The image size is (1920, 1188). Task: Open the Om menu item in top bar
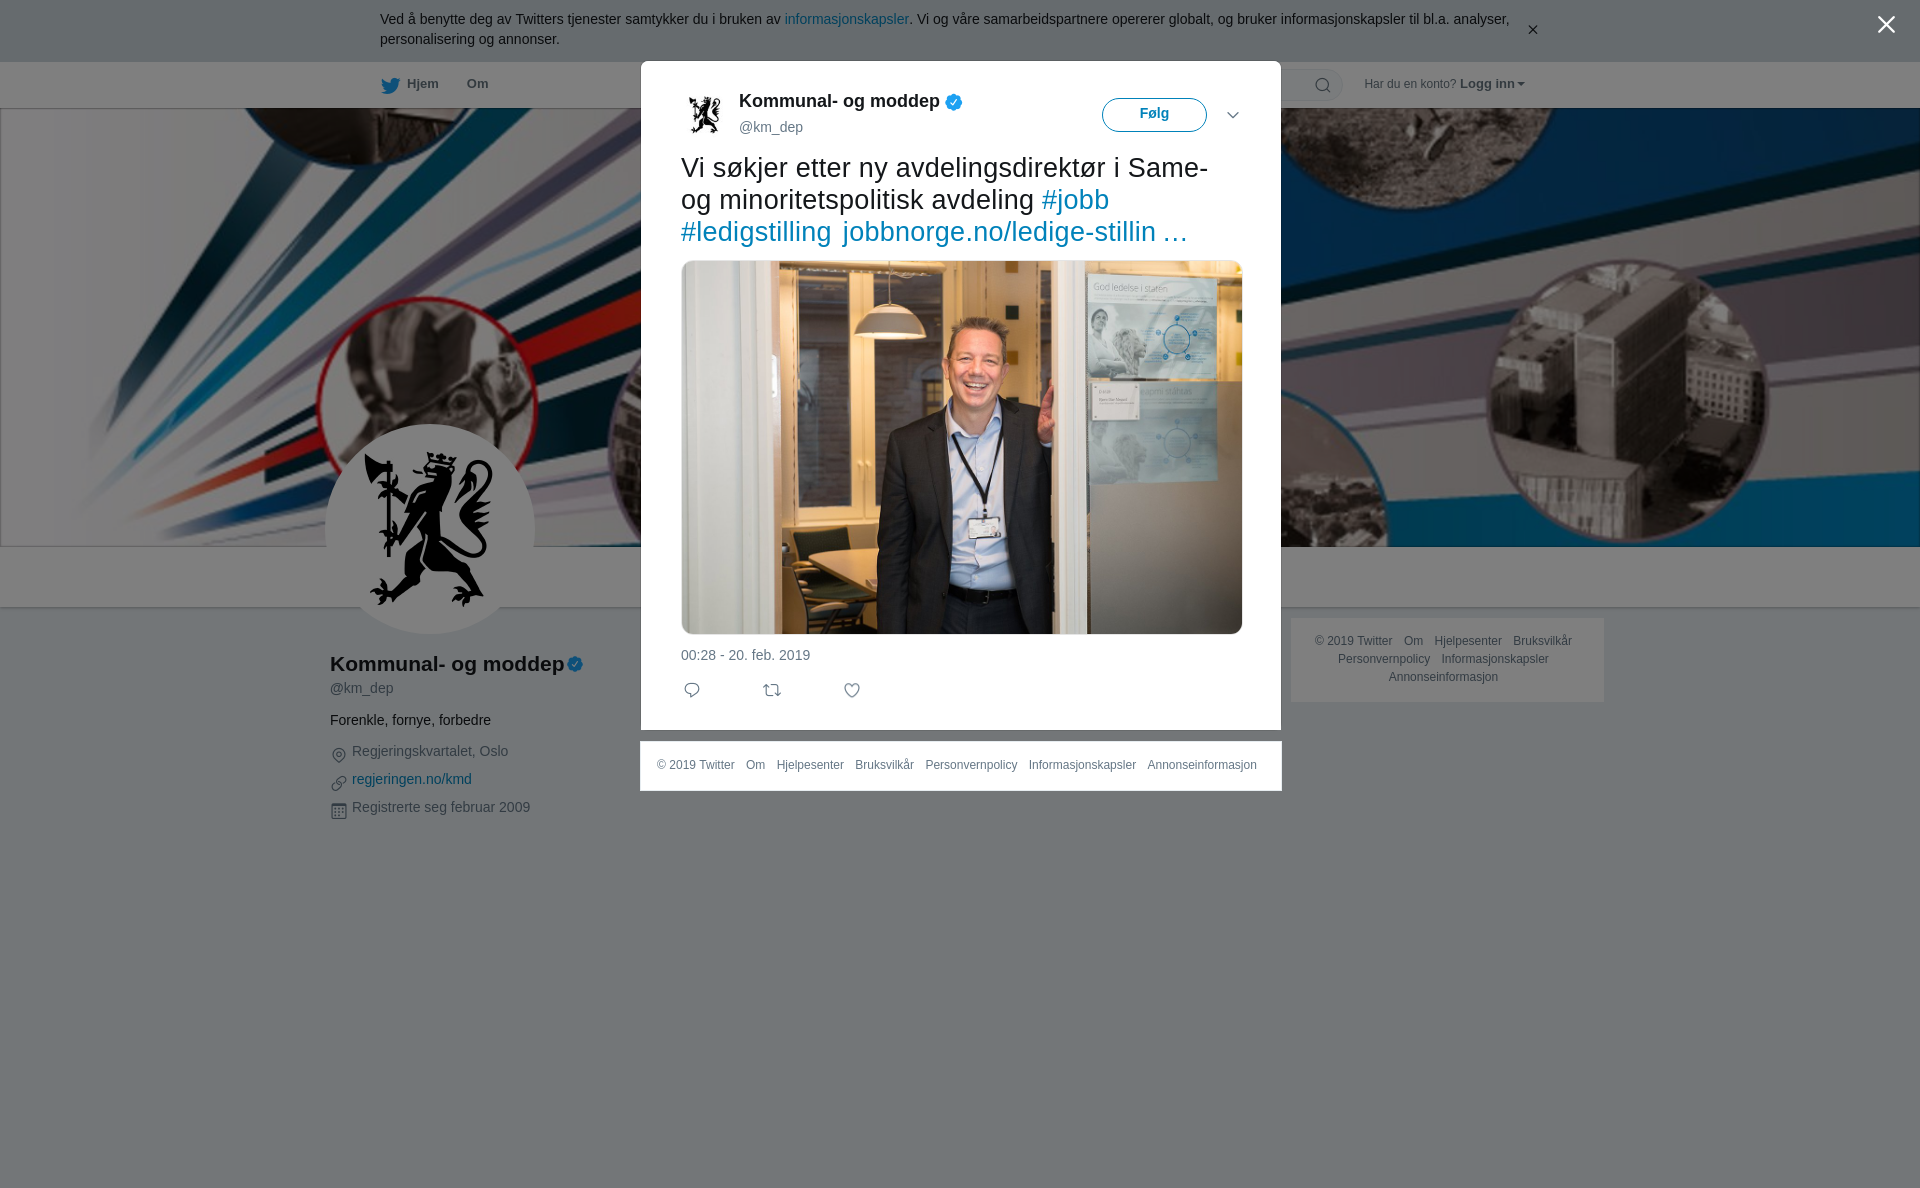477,84
